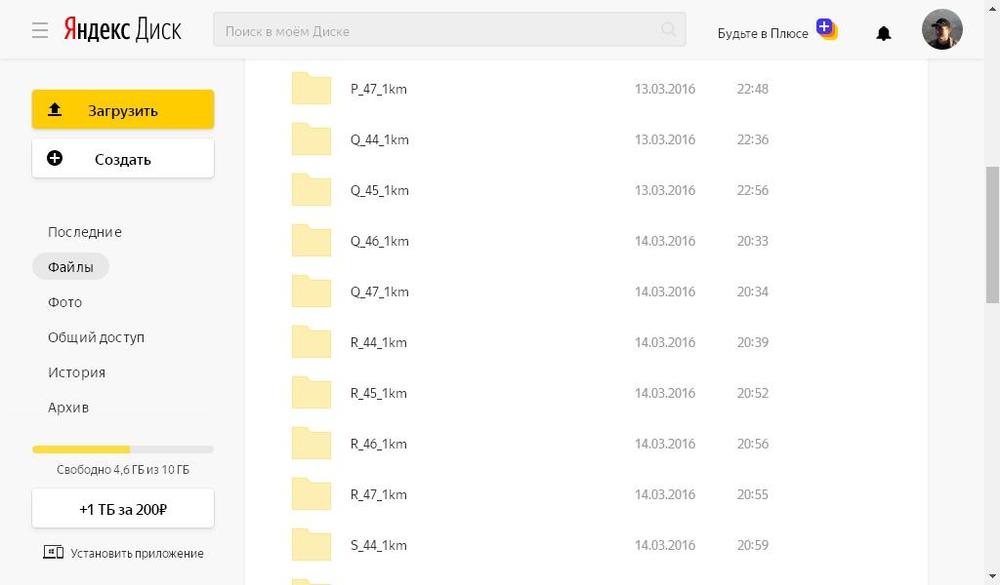Click the P_47_1km folder icon
The height and width of the screenshot is (585, 1000).
point(311,89)
